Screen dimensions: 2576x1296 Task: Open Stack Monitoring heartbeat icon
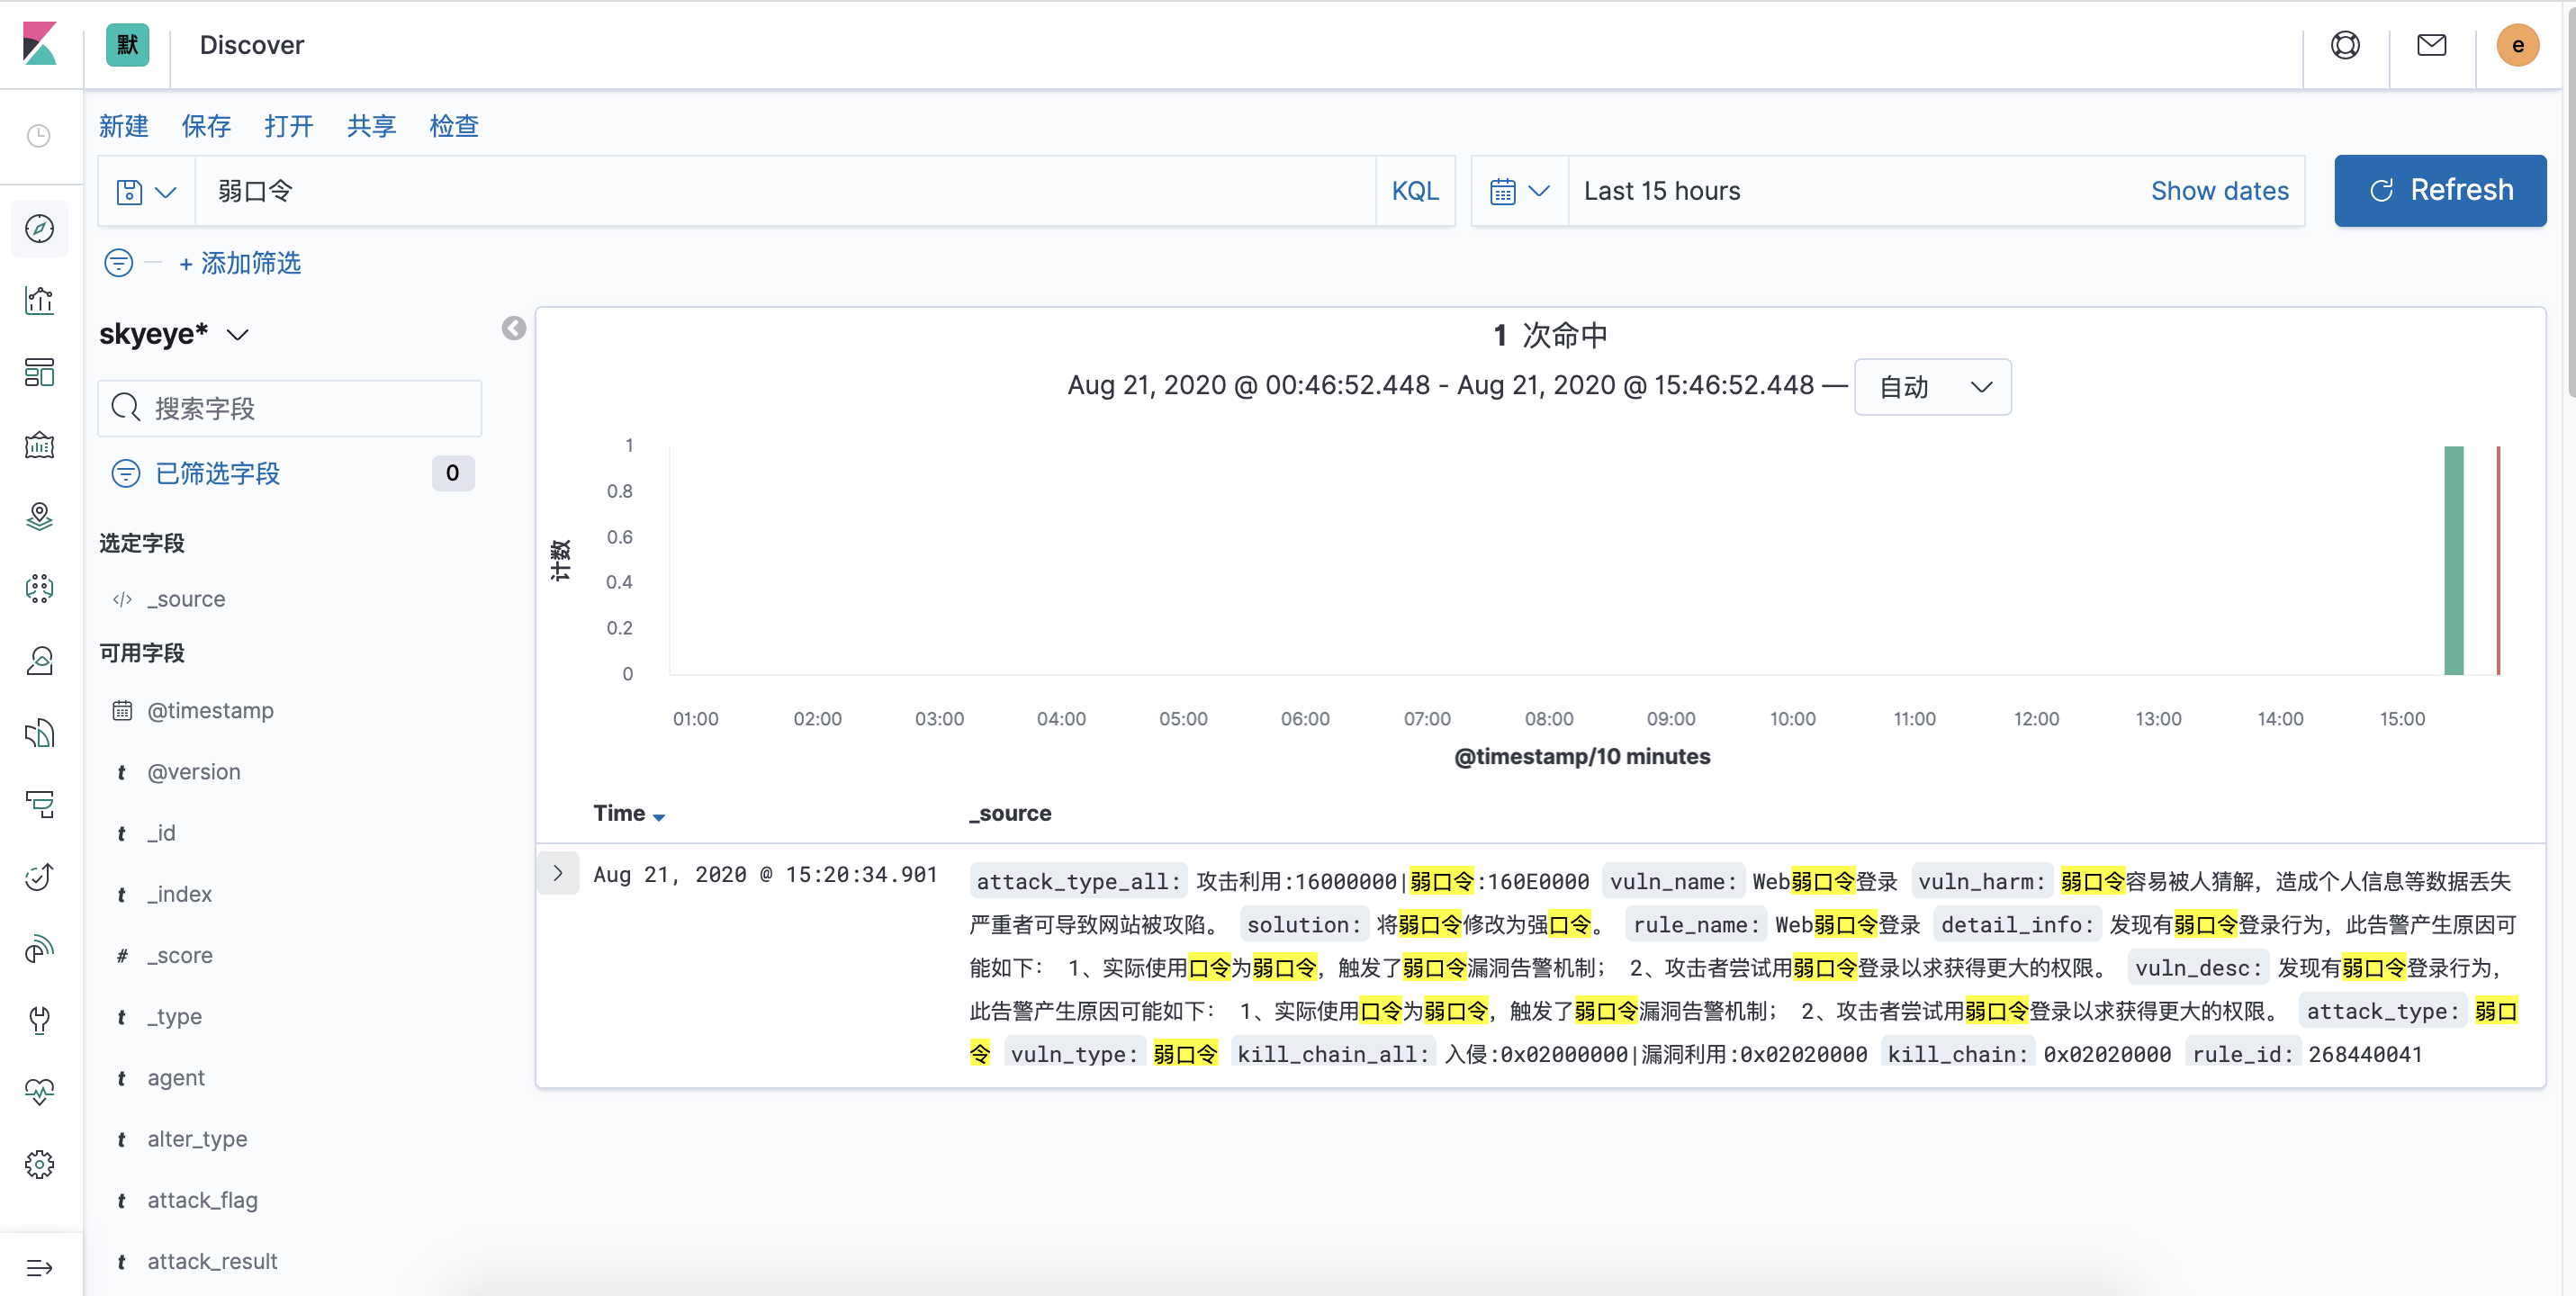[x=39, y=1092]
